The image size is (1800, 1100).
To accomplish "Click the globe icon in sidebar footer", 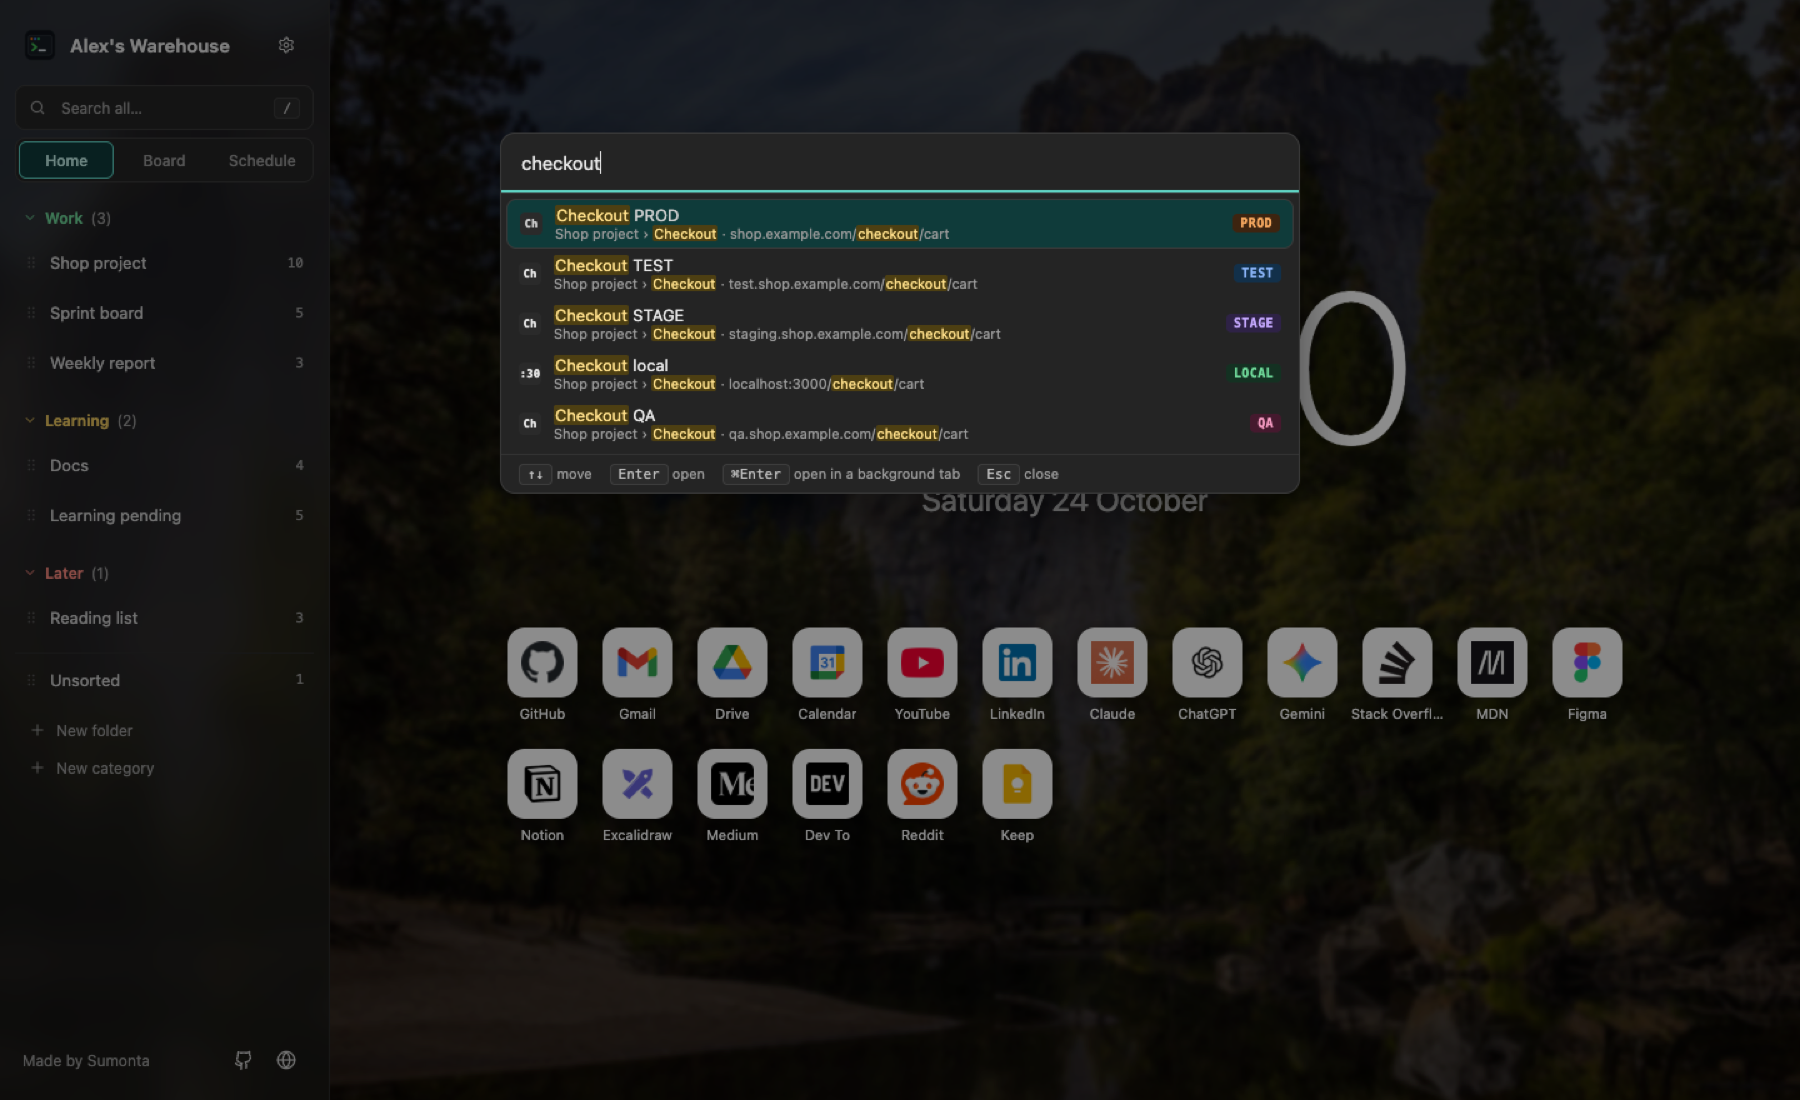I will point(286,1060).
